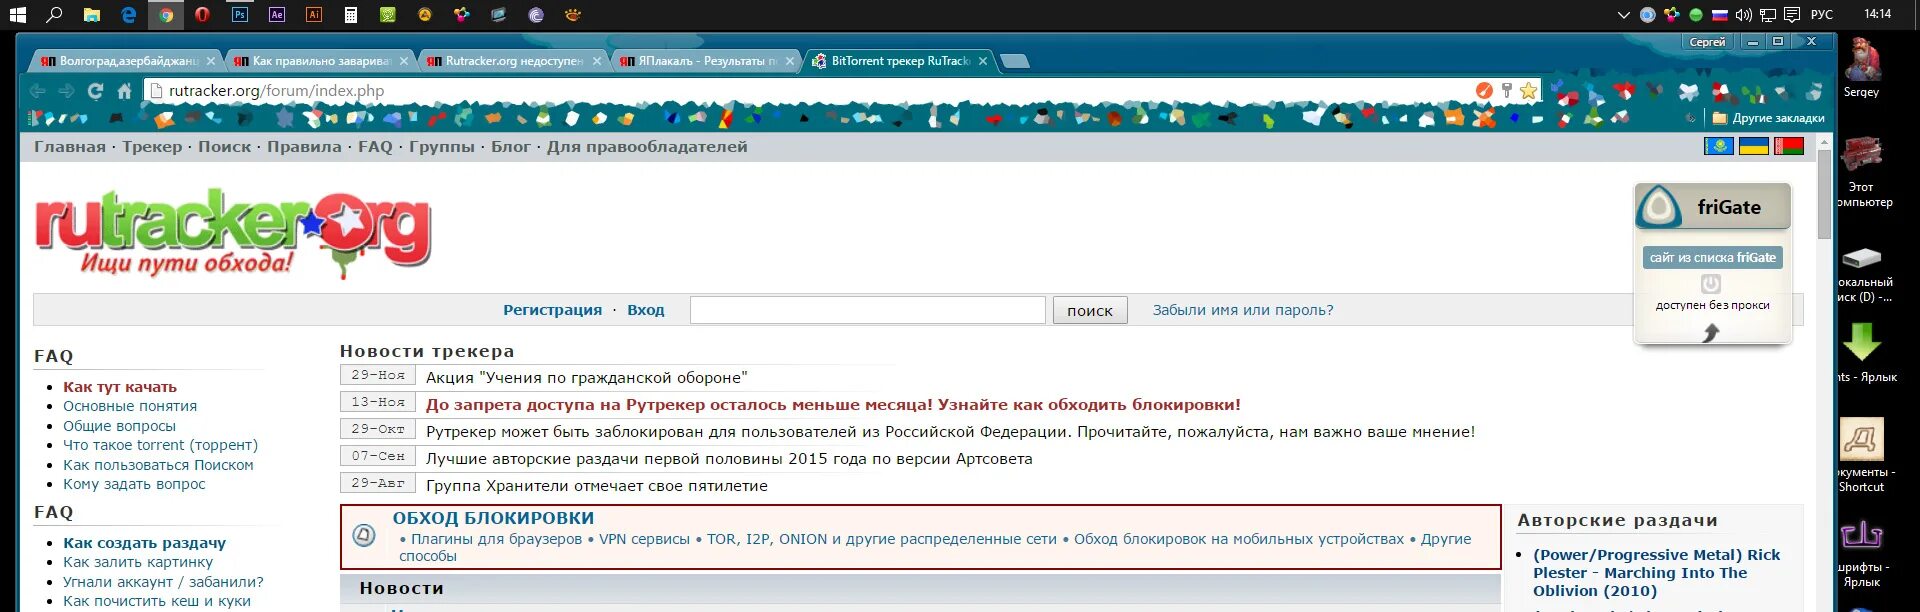Open the Calculator from the taskbar

coord(351,15)
